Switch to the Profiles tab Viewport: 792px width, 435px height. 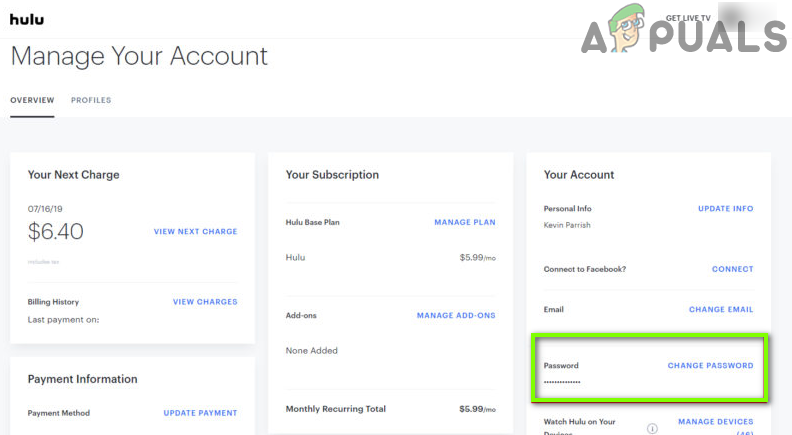pos(91,101)
